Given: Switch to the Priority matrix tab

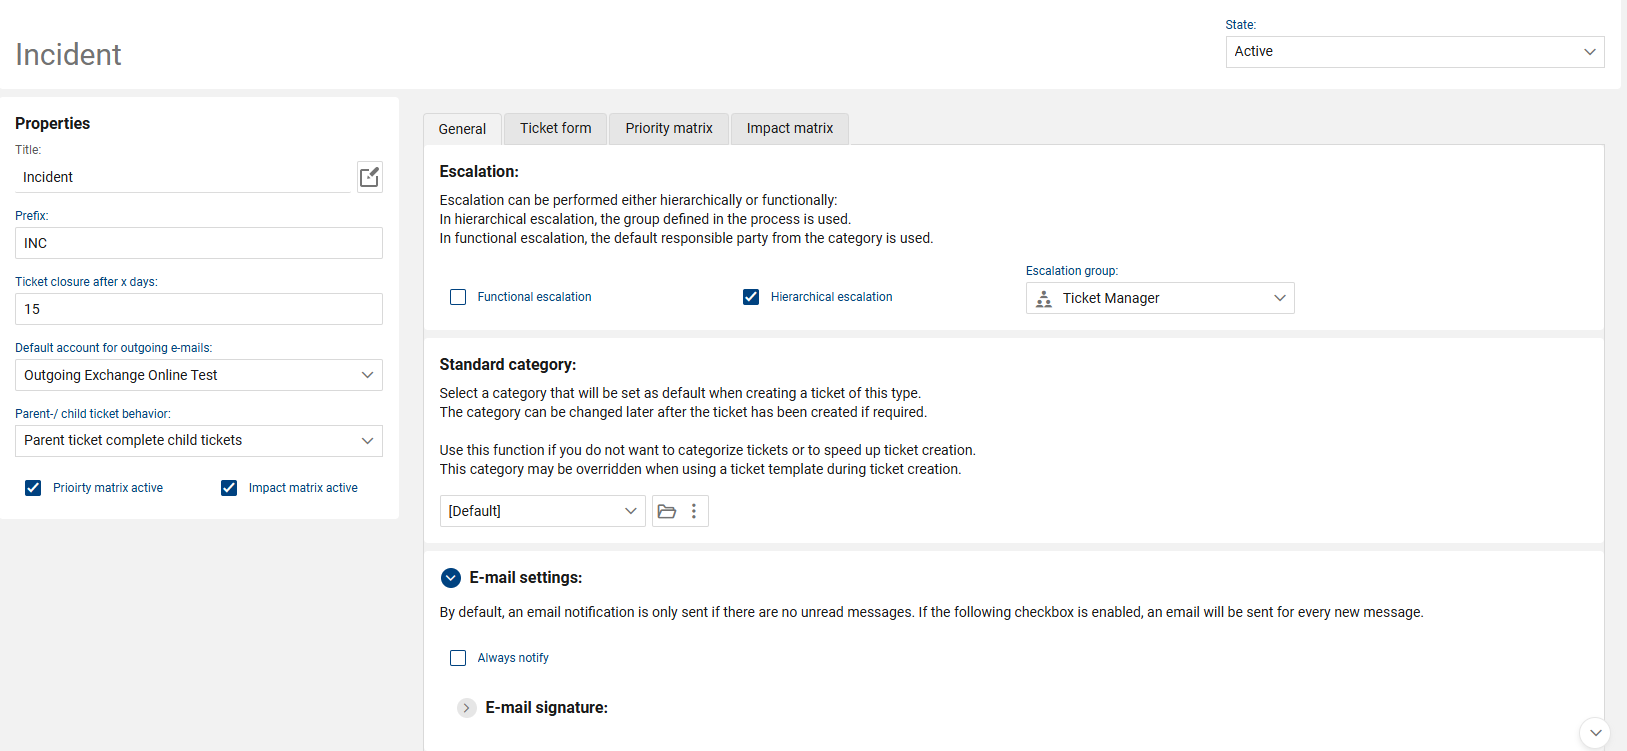Looking at the screenshot, I should click(669, 128).
